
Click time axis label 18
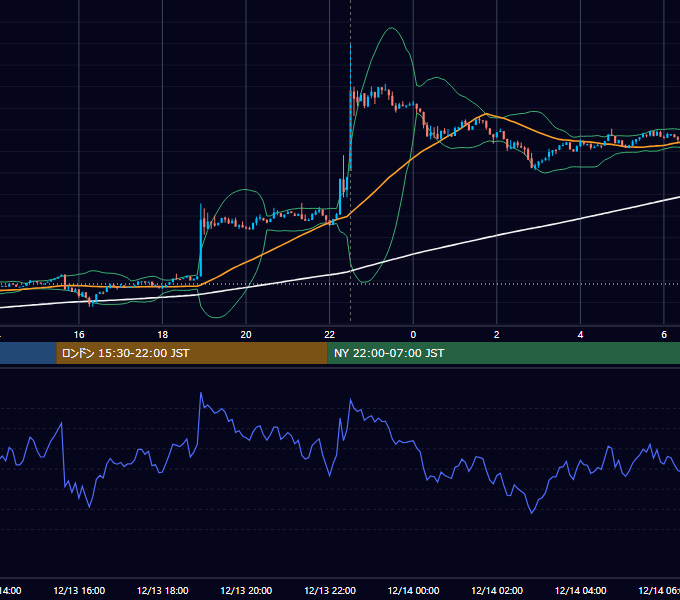point(163,335)
